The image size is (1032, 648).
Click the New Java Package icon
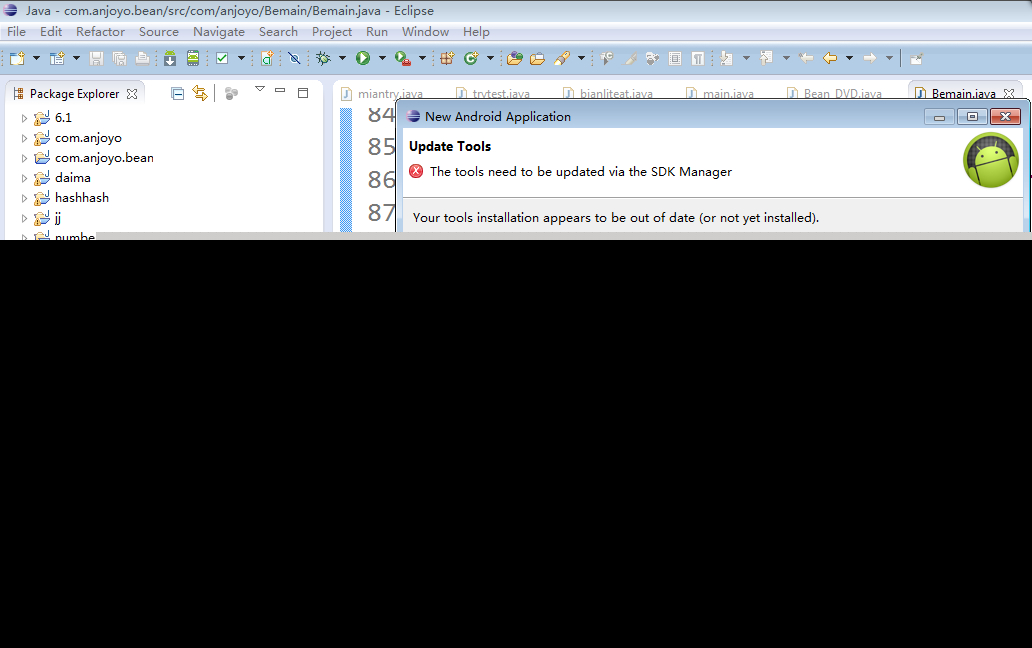click(448, 59)
